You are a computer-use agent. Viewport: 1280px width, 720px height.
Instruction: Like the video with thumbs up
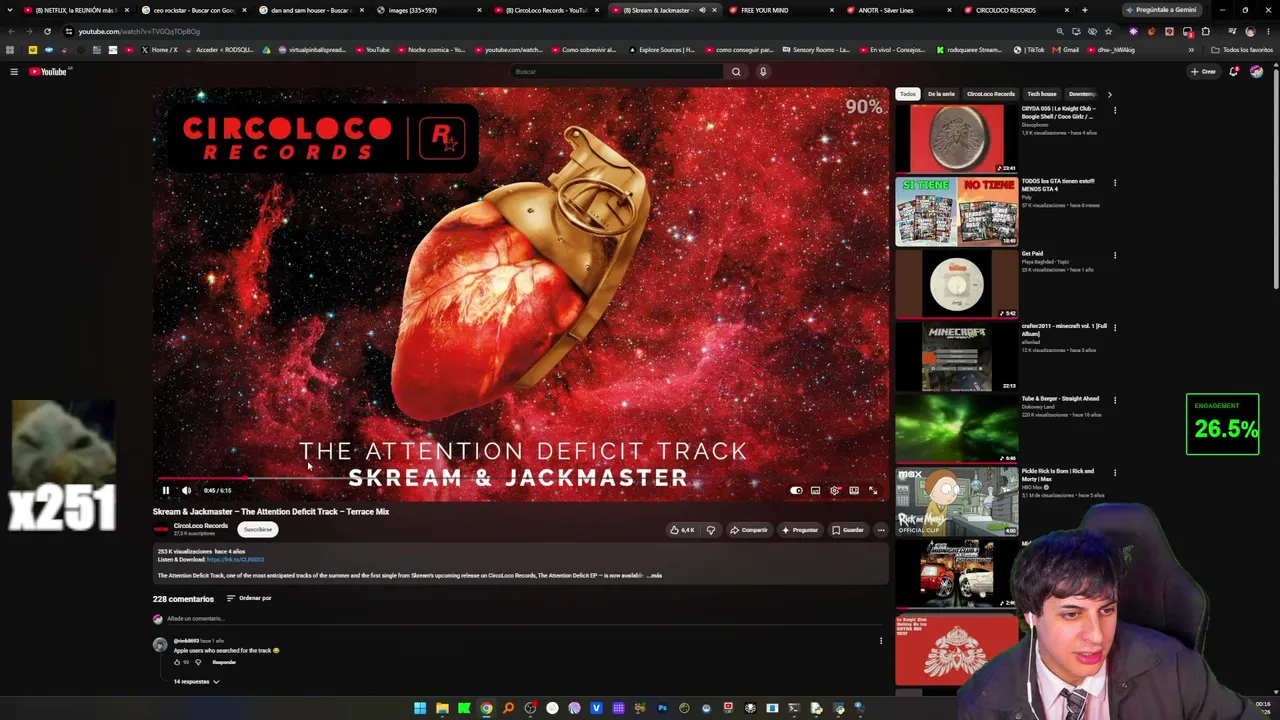pos(682,530)
